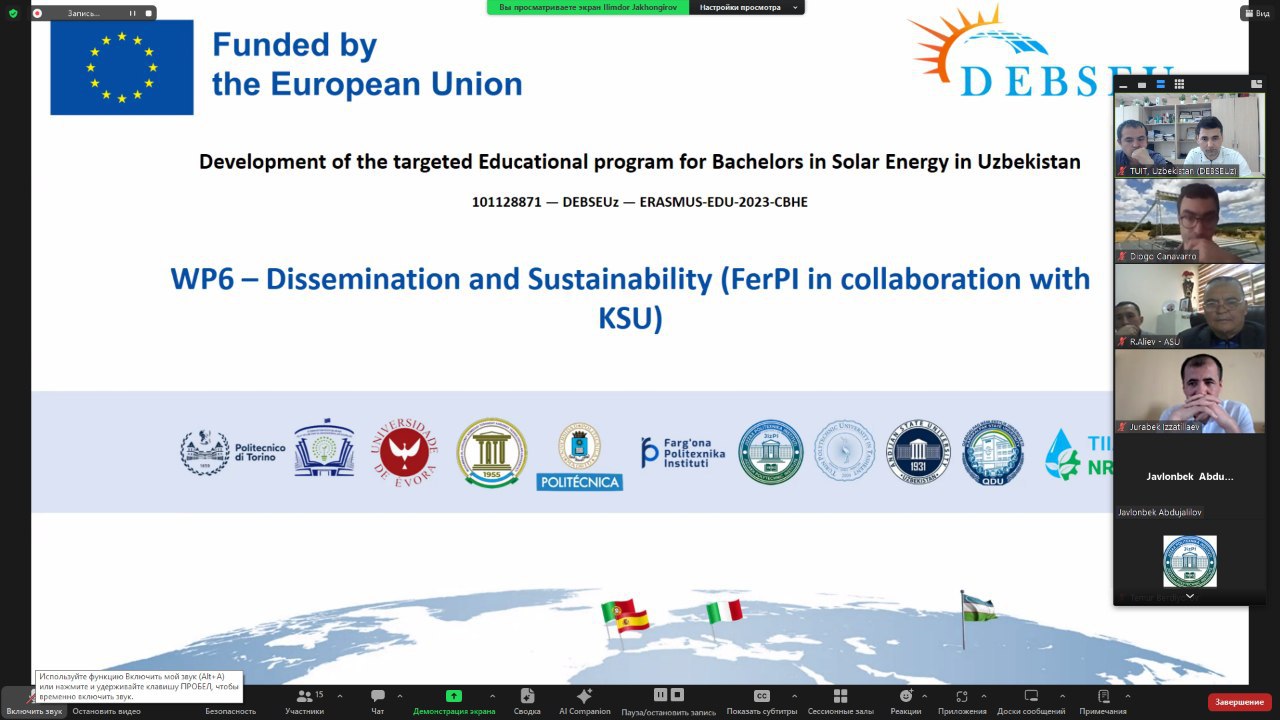Click the green encryption shield icon
Viewport: 1280px width, 720px height.
(x=13, y=13)
